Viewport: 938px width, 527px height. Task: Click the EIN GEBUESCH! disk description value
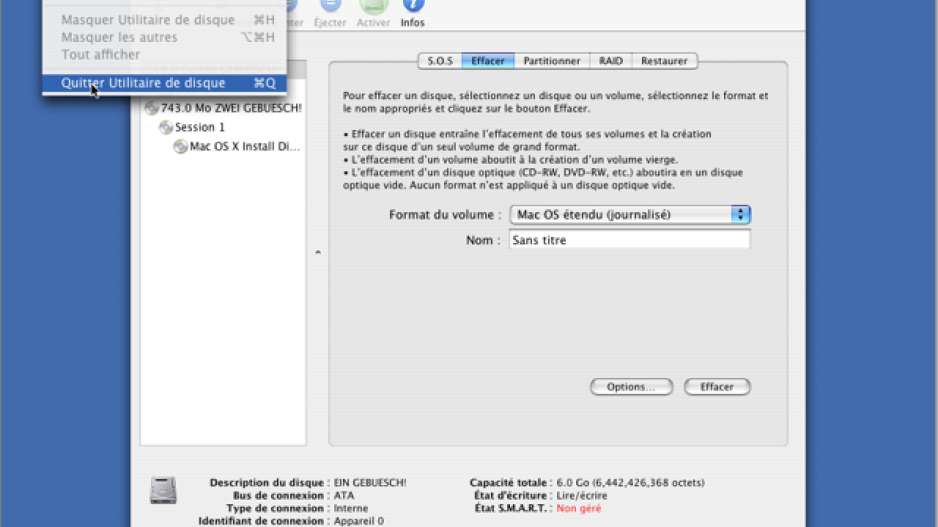point(370,483)
